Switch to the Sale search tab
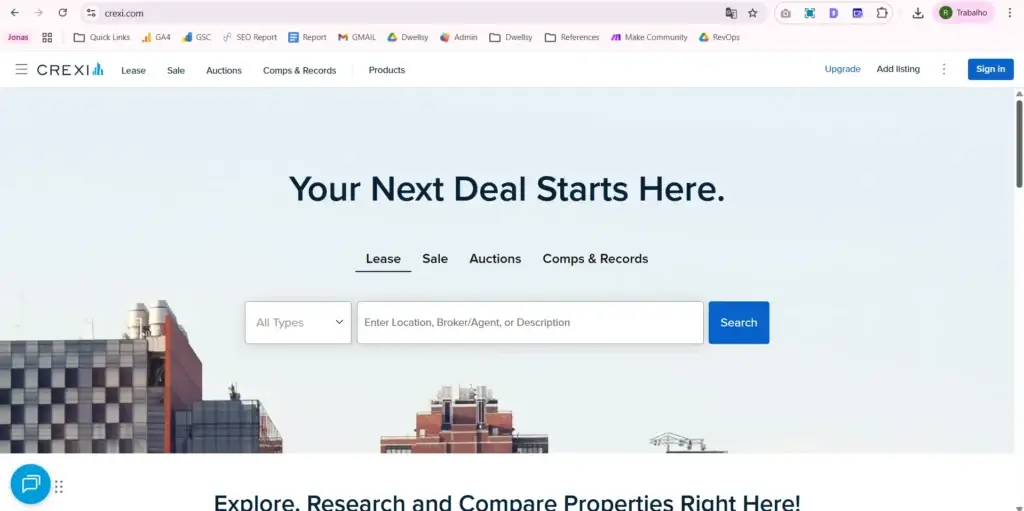 [x=435, y=259]
